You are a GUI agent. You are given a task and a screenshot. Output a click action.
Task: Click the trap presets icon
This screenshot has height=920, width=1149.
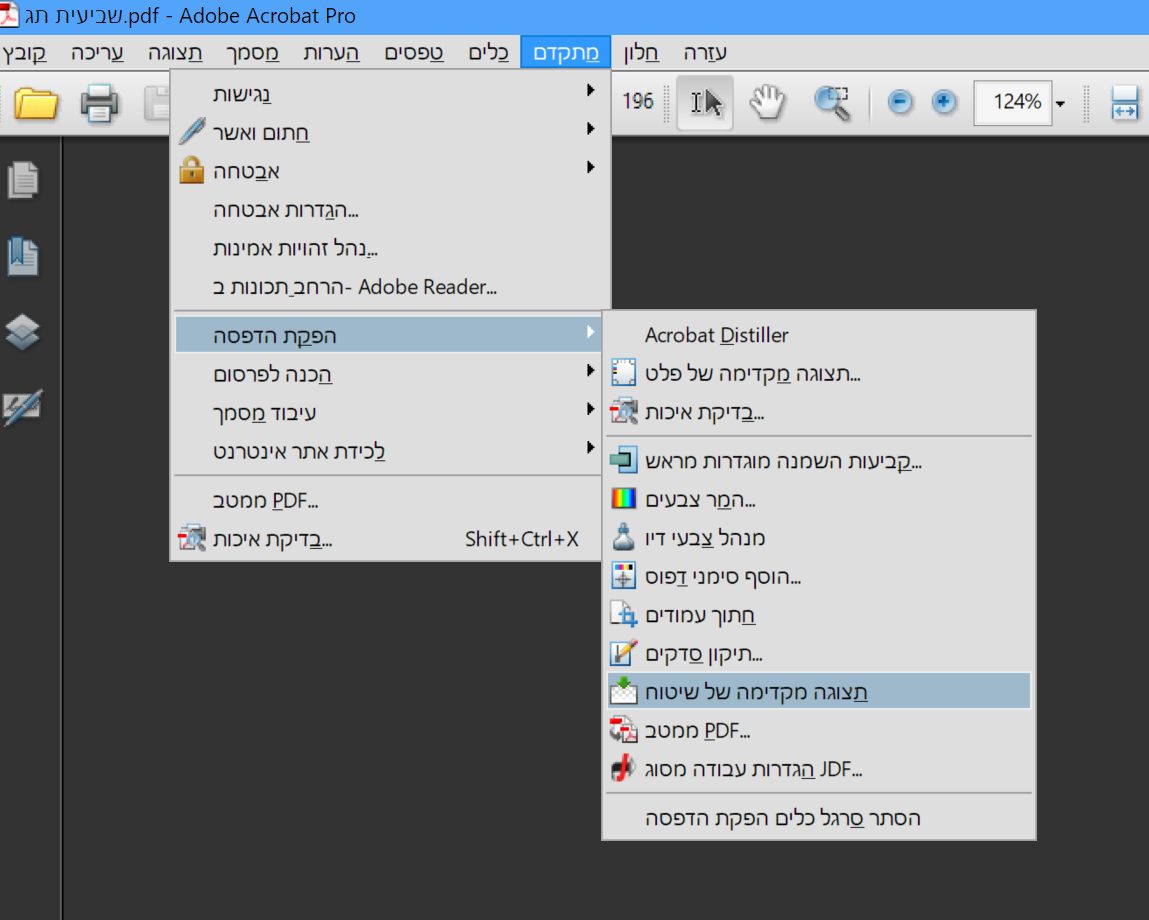624,460
